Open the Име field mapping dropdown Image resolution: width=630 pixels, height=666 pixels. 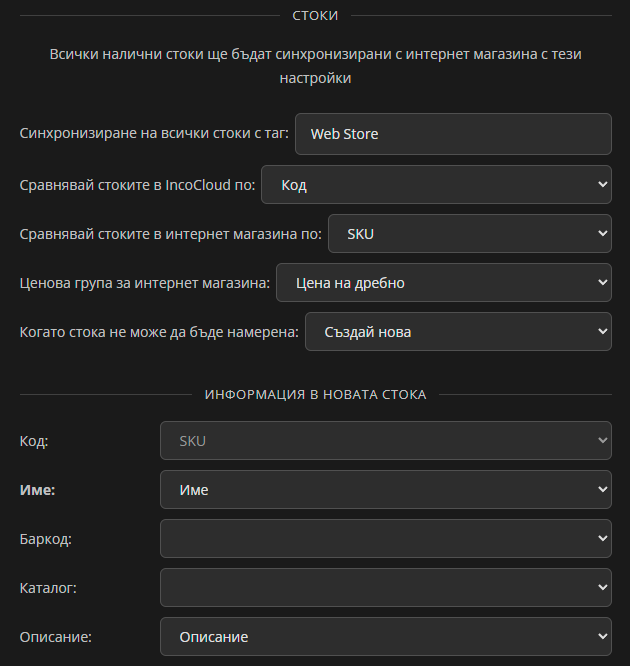click(386, 489)
